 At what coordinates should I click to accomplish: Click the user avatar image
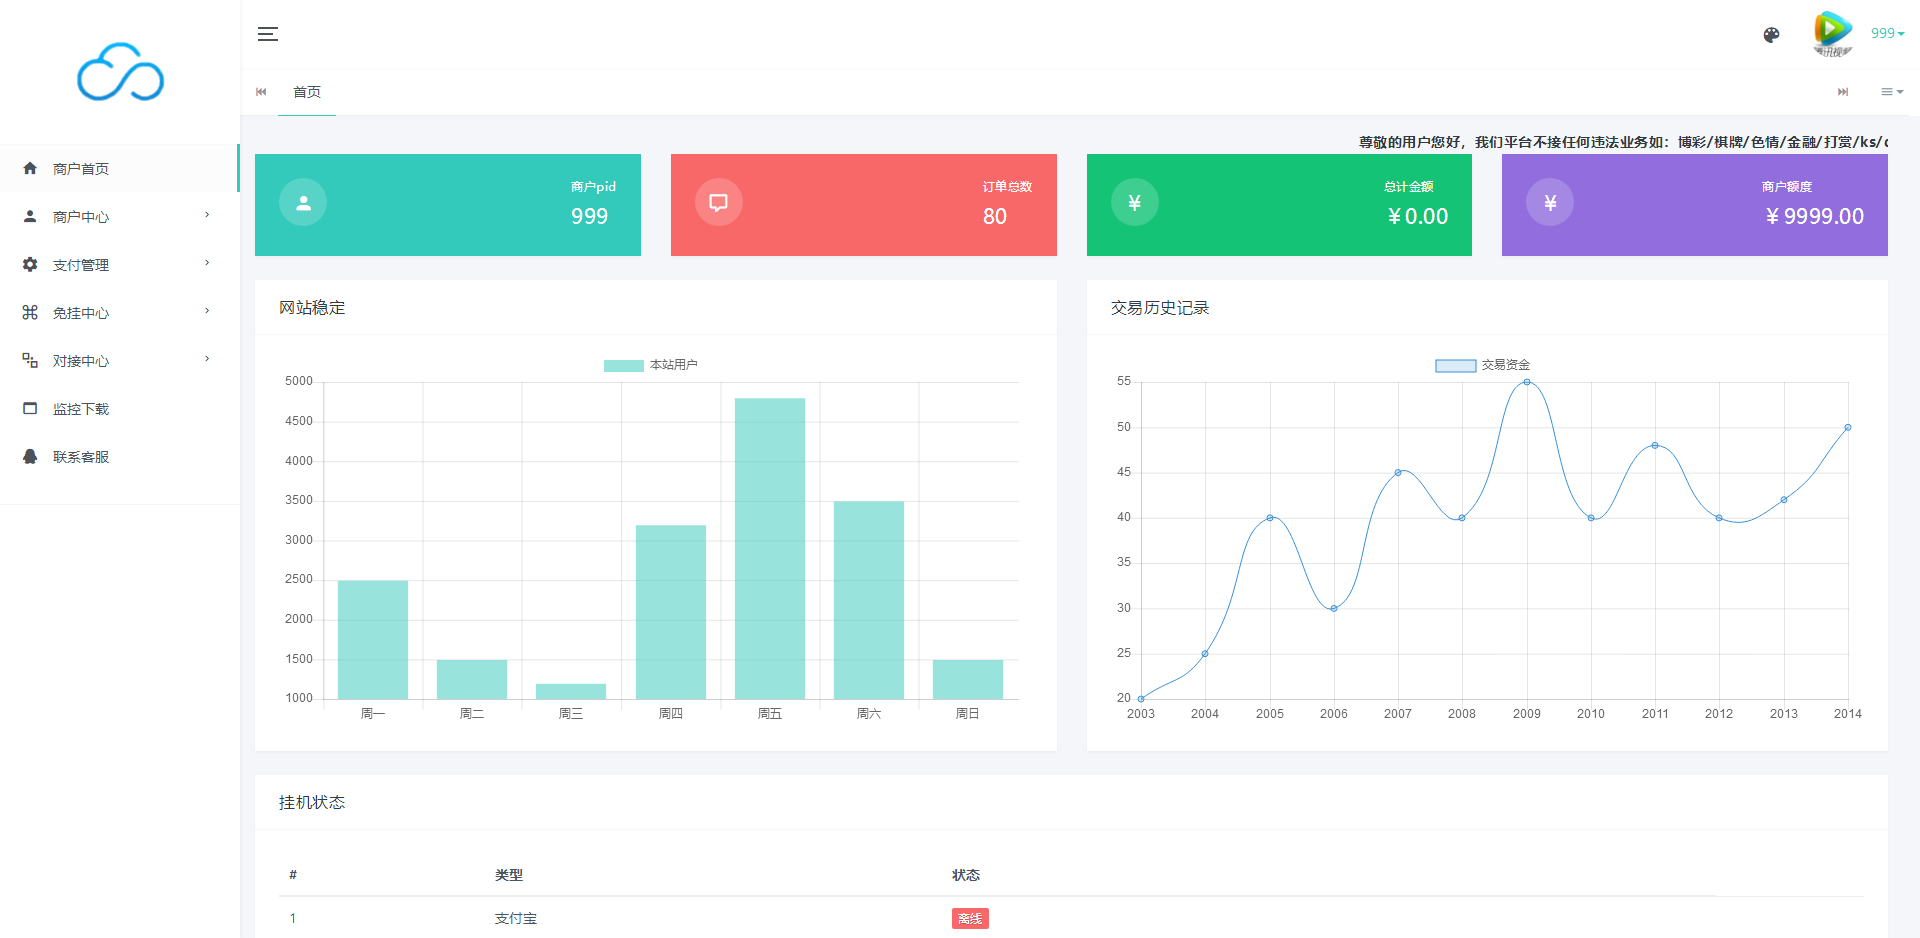tap(1832, 34)
